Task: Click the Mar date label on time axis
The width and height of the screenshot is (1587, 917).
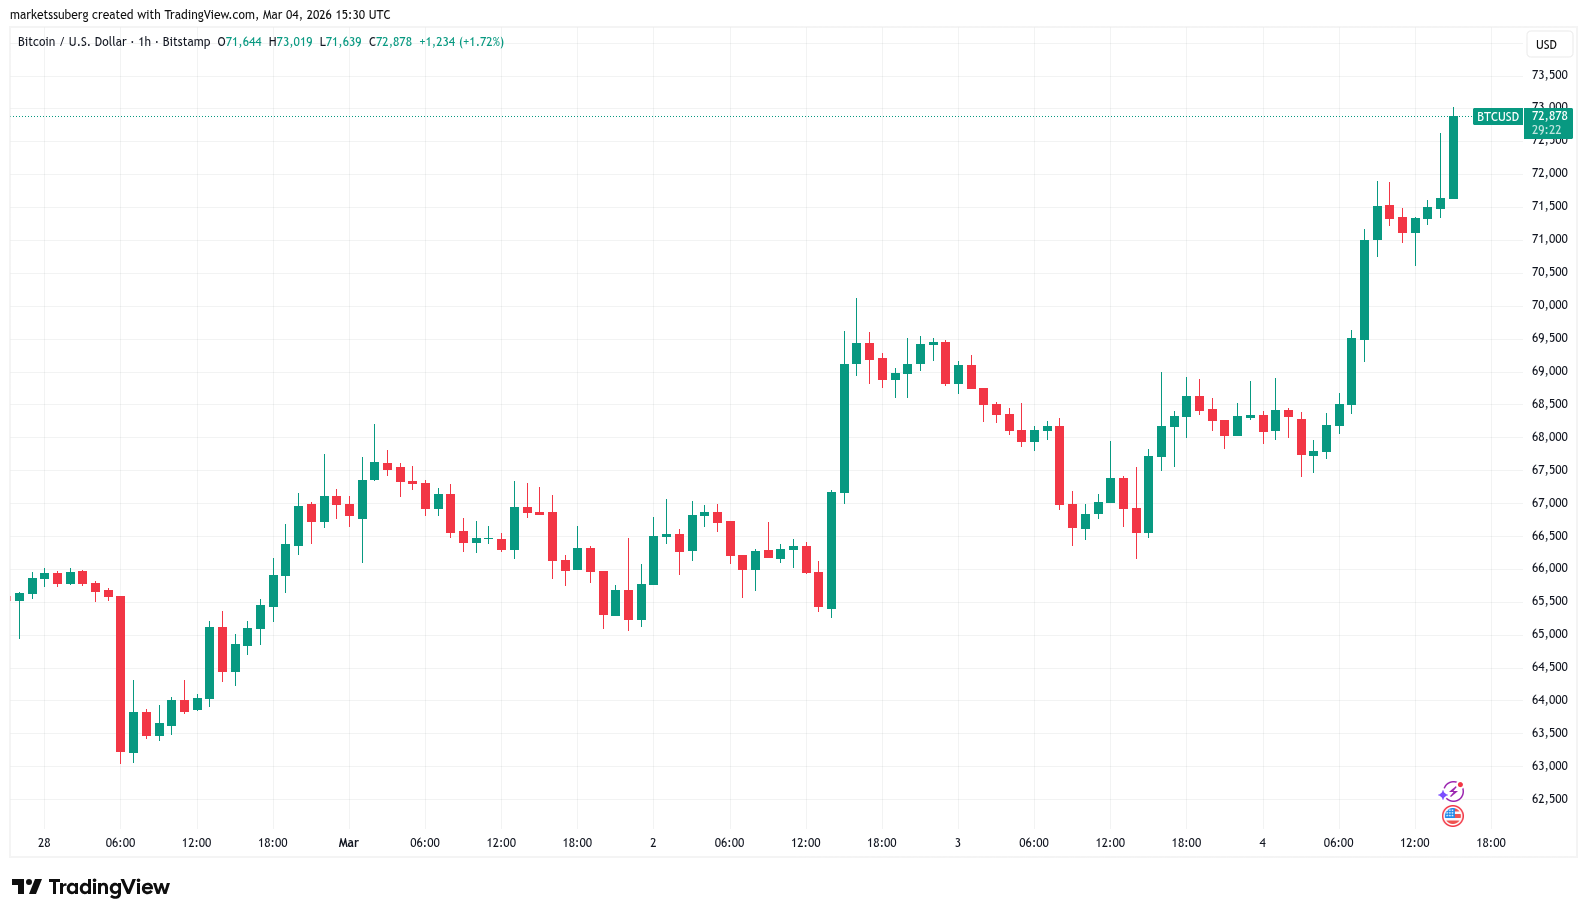Action: [348, 843]
